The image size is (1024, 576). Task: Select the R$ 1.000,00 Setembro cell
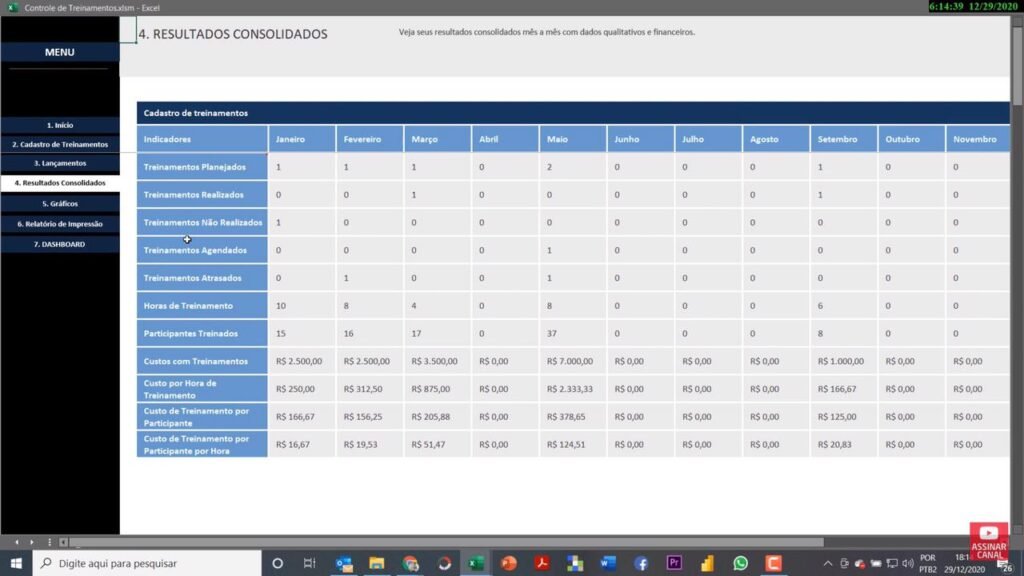click(x=844, y=361)
